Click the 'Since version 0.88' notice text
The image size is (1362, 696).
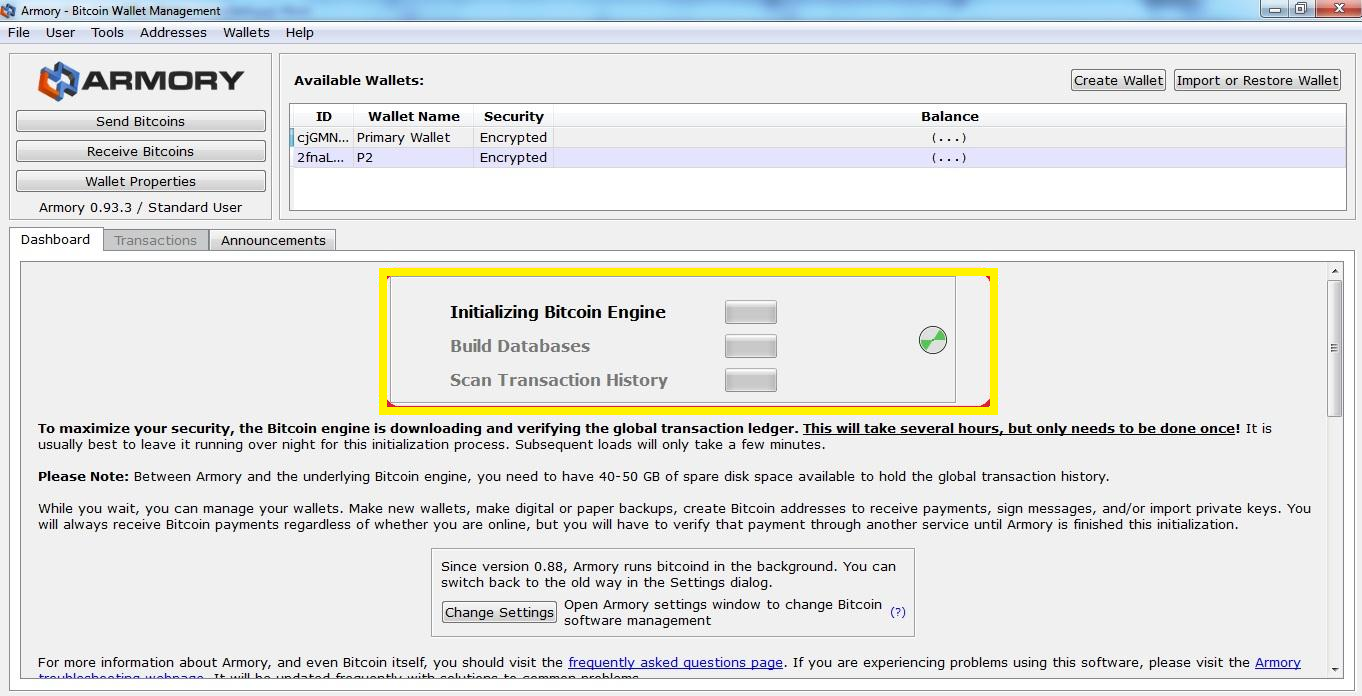click(x=669, y=574)
